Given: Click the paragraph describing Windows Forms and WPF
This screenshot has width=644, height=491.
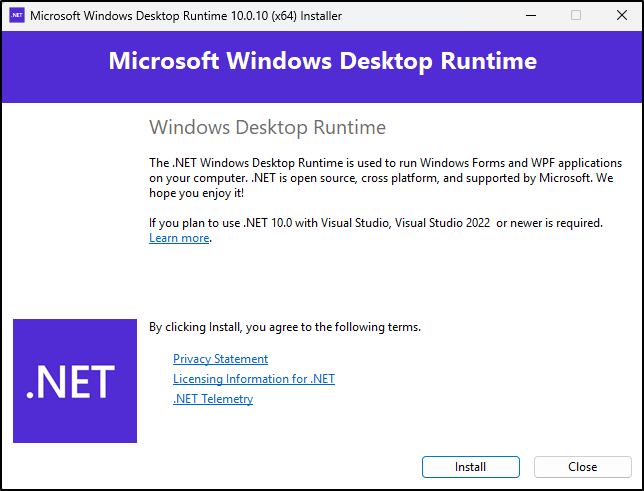Looking at the screenshot, I should click(x=385, y=178).
